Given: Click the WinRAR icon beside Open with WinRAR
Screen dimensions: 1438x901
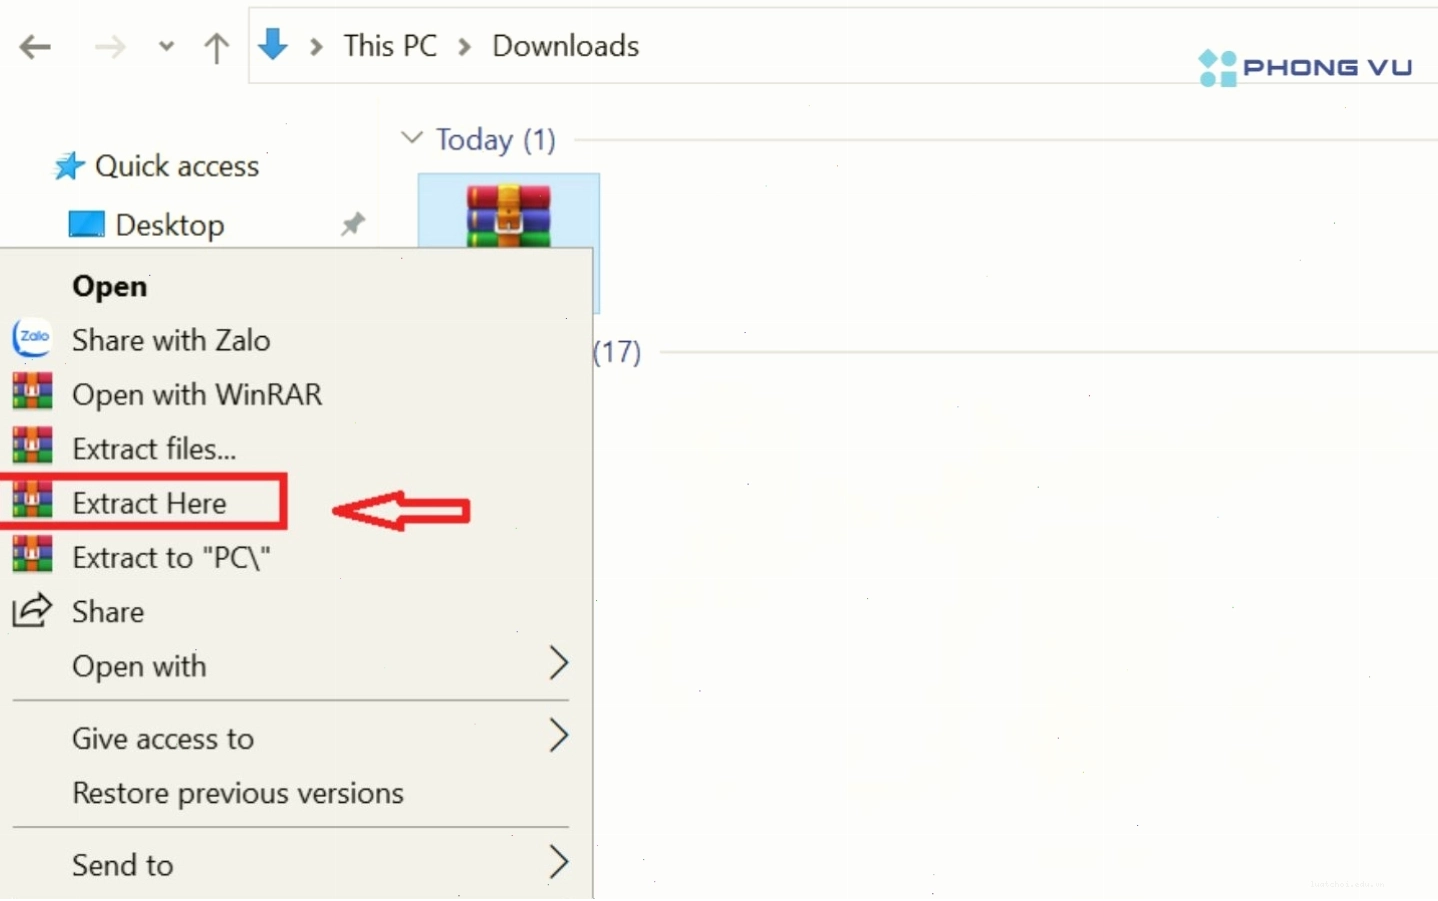Looking at the screenshot, I should (x=32, y=391).
